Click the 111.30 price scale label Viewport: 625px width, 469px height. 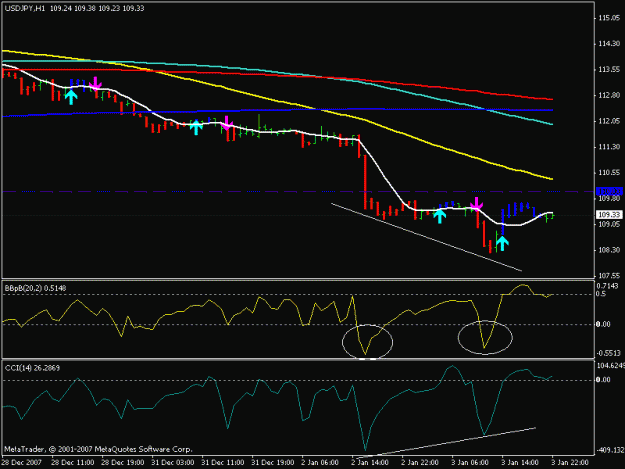(x=609, y=147)
